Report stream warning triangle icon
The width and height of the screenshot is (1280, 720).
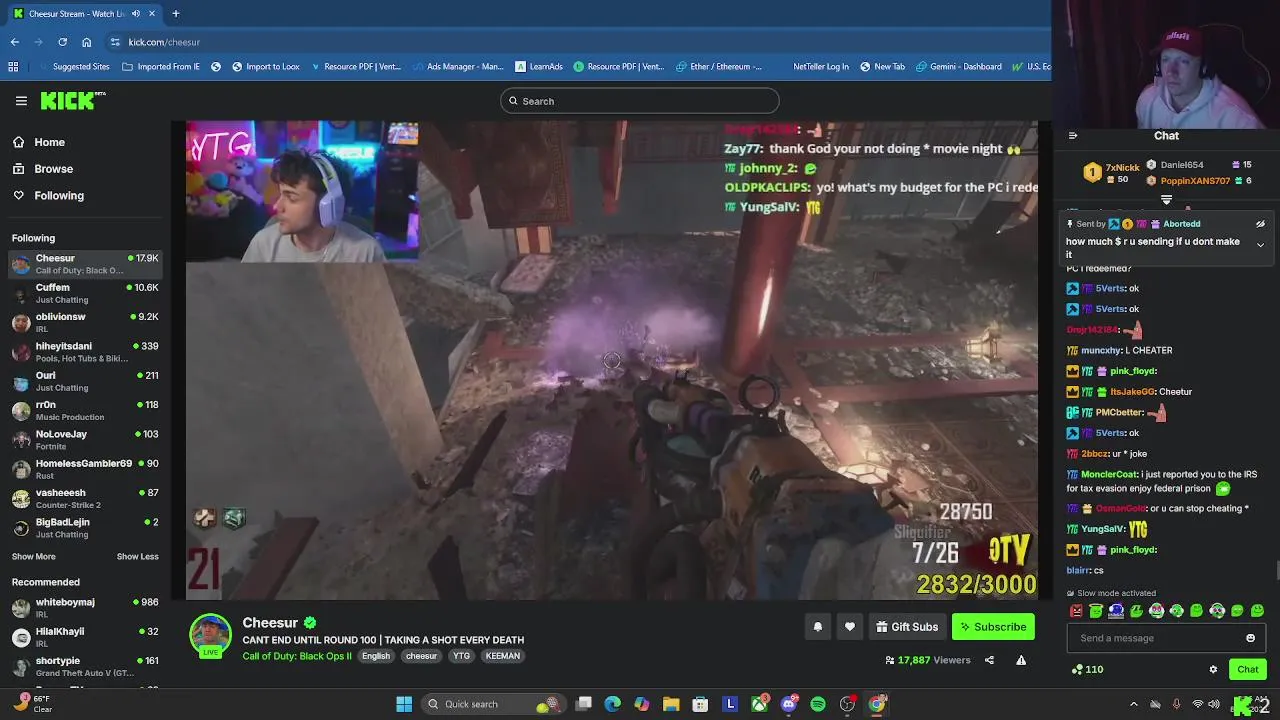(x=1021, y=660)
